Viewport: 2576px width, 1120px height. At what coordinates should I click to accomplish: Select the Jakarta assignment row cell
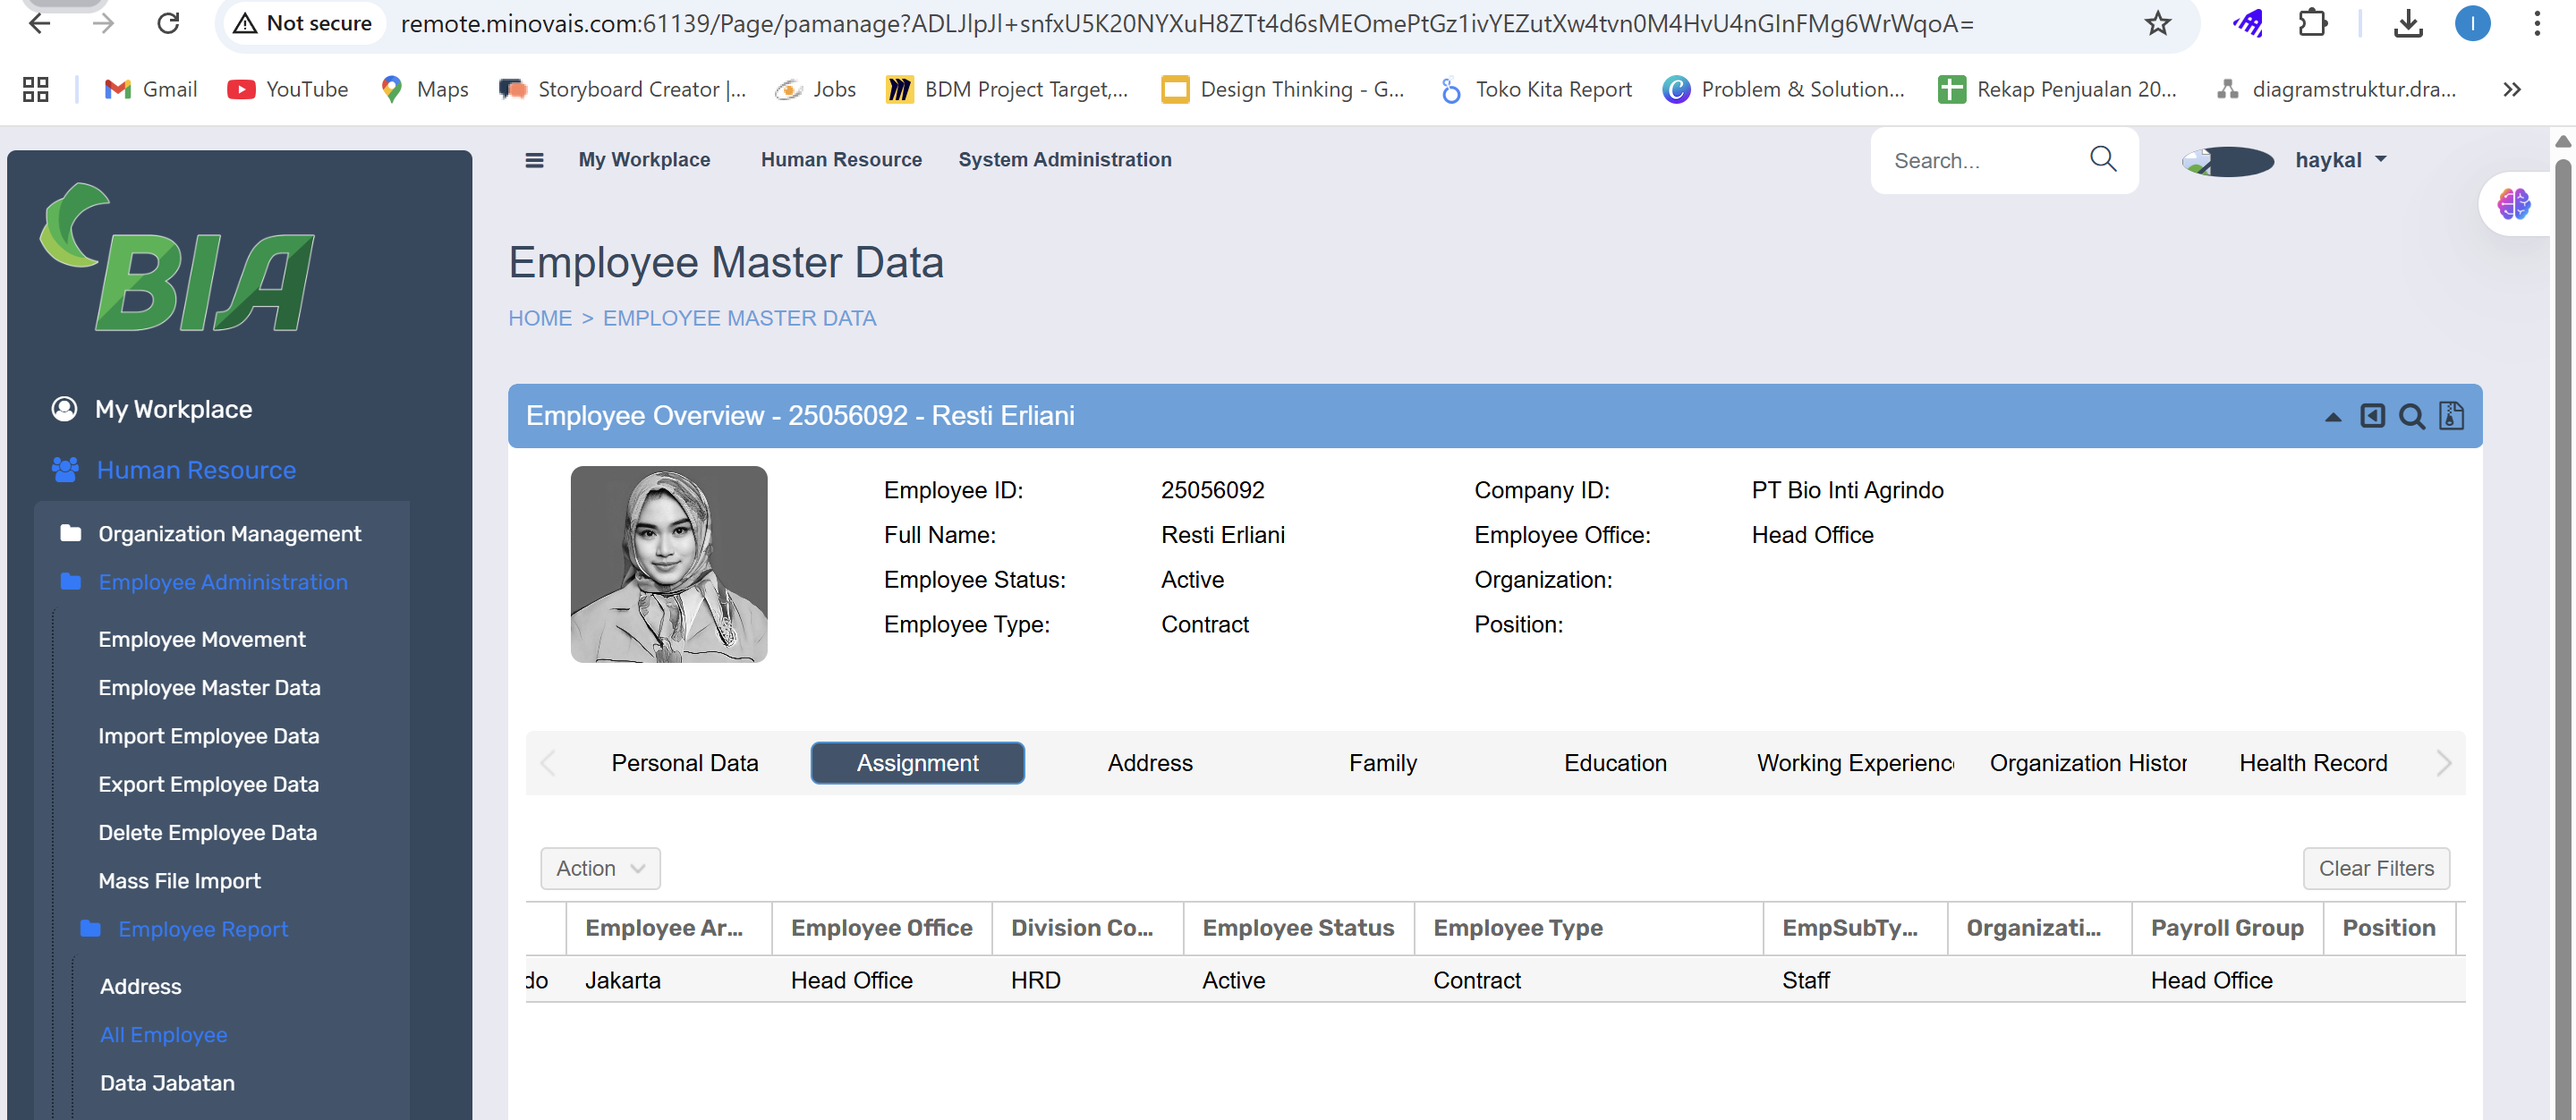[x=668, y=981]
